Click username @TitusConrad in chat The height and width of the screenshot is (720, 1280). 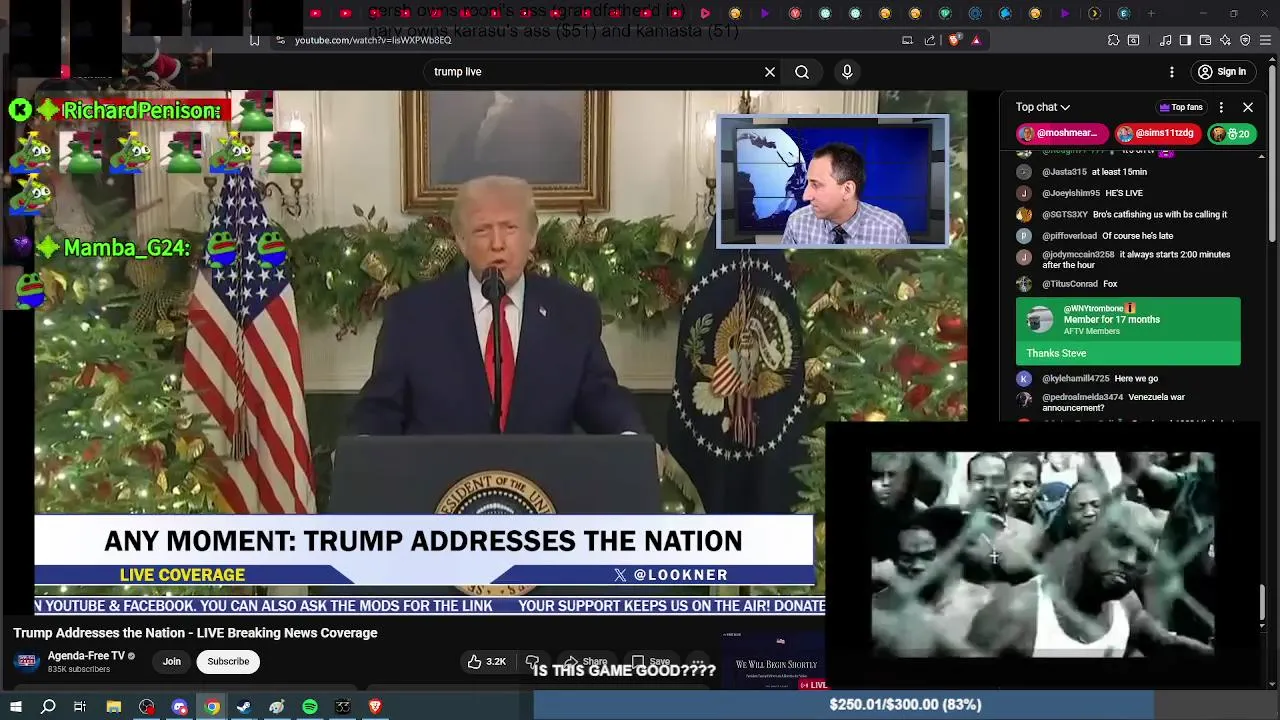[x=1069, y=284]
